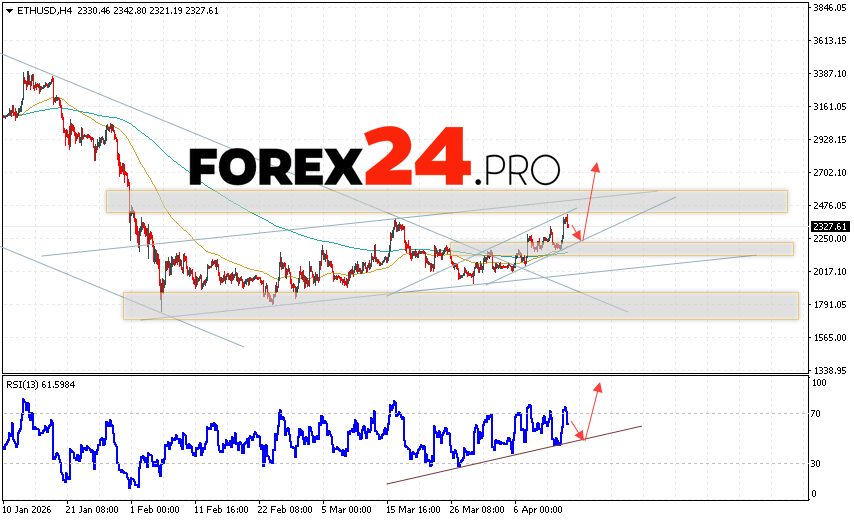Click the current price tag 2327.61
Image resolution: width=854 pixels, height=521 pixels.
coord(830,227)
